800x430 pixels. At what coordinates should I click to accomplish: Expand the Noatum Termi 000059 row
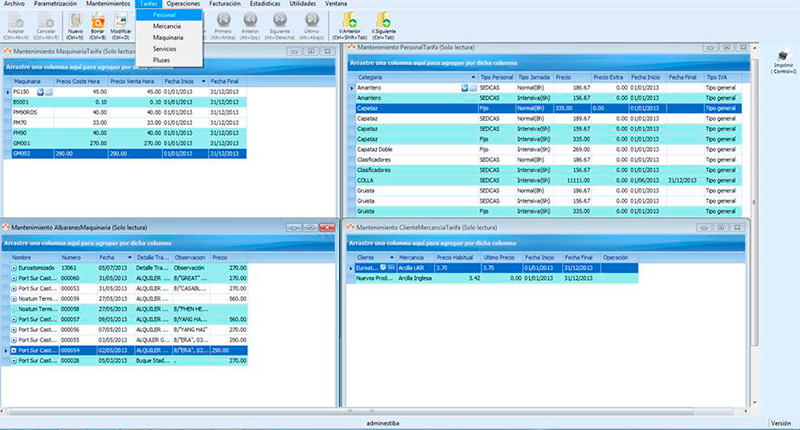tap(14, 299)
